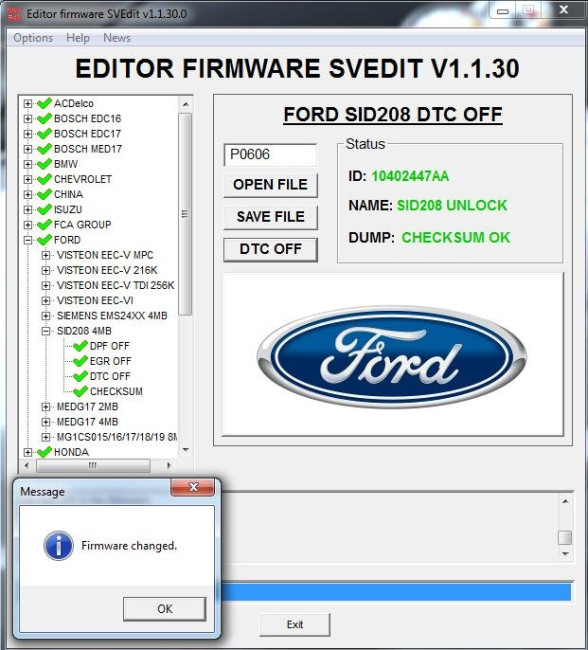
Task: Minimize the SVEdit window
Action: click(x=503, y=11)
